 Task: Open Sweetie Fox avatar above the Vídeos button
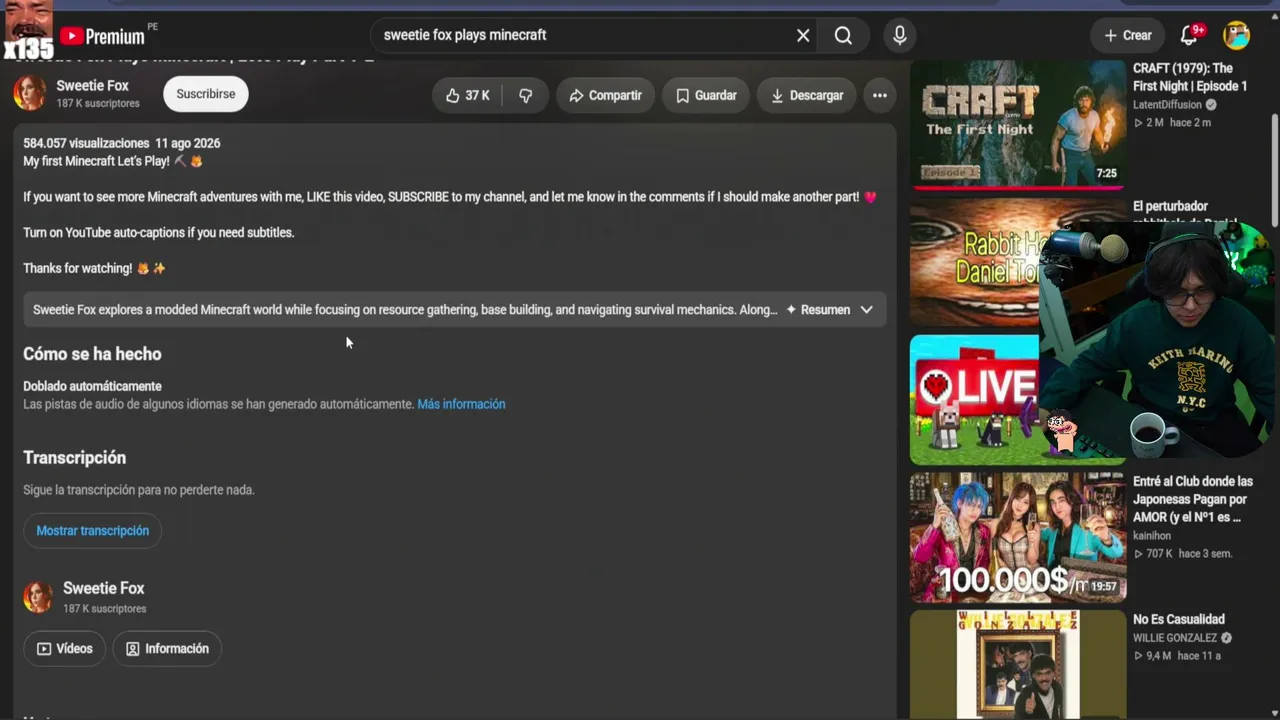[38, 597]
